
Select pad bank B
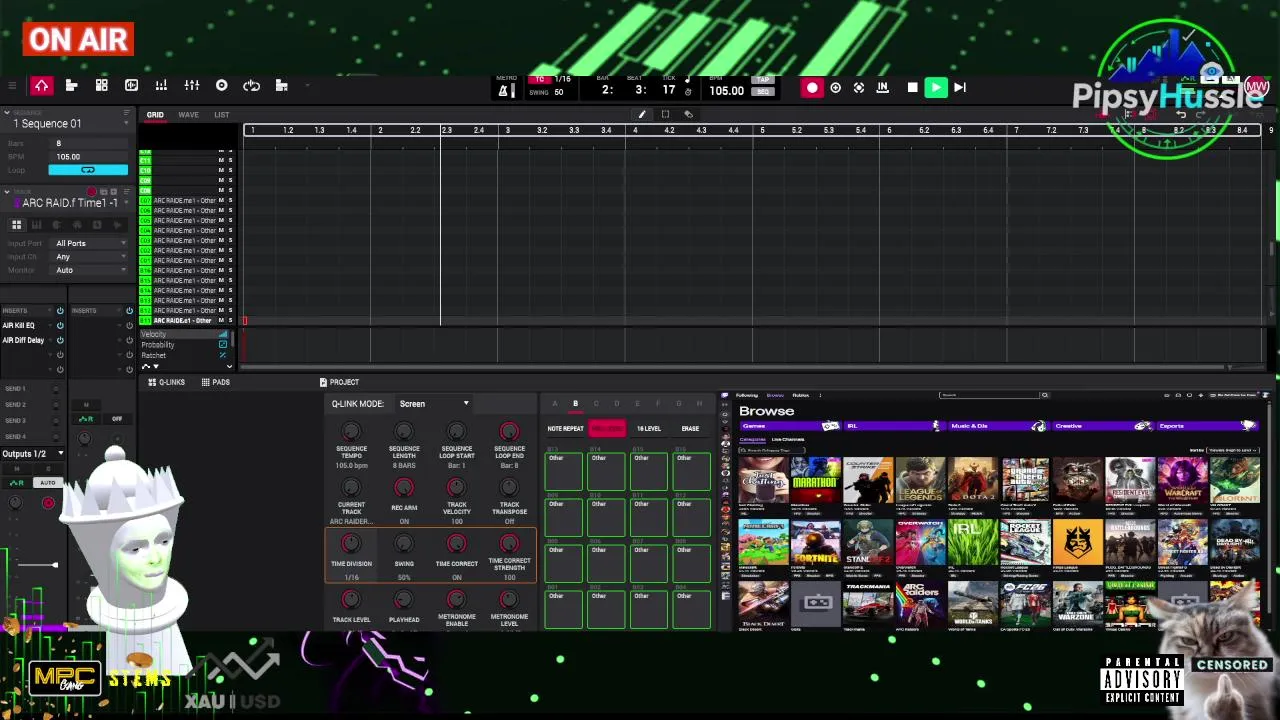(x=575, y=404)
